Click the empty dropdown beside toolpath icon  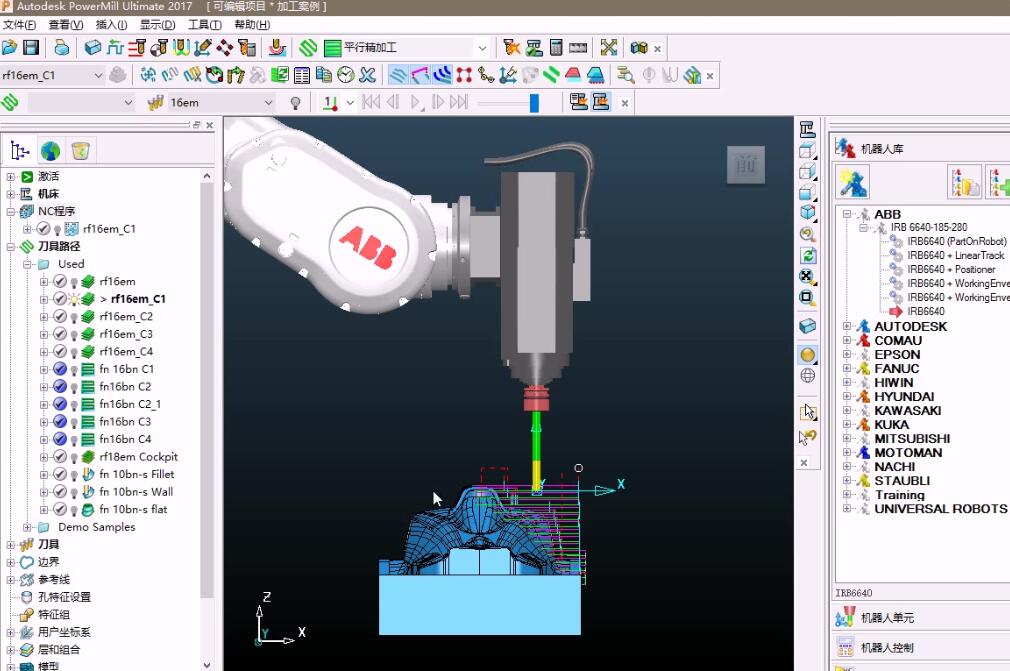click(x=81, y=103)
